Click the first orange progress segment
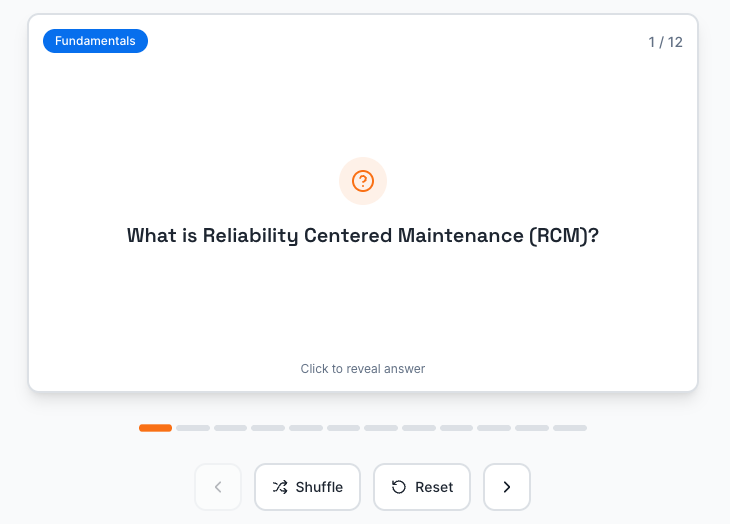The image size is (730, 524). click(155, 428)
